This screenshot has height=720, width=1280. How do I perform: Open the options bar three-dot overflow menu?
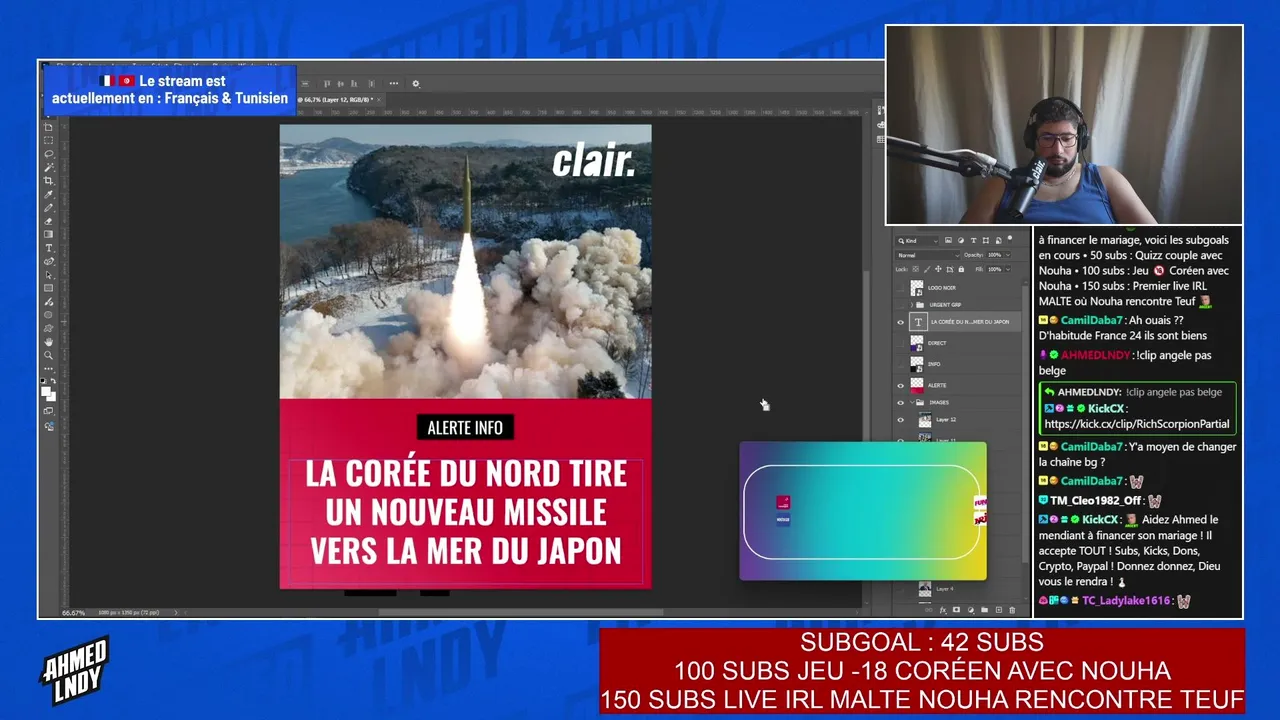click(x=394, y=84)
